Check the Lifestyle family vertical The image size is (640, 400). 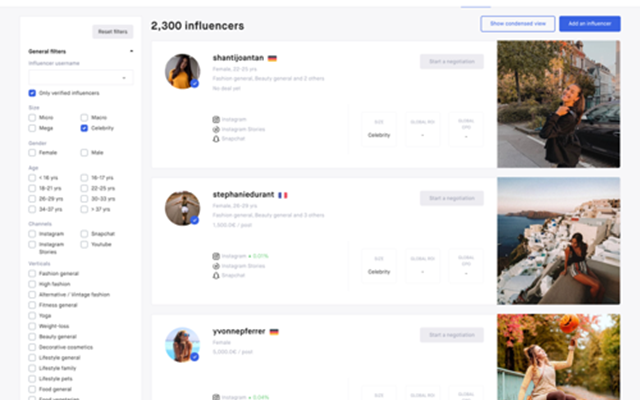coord(32,368)
